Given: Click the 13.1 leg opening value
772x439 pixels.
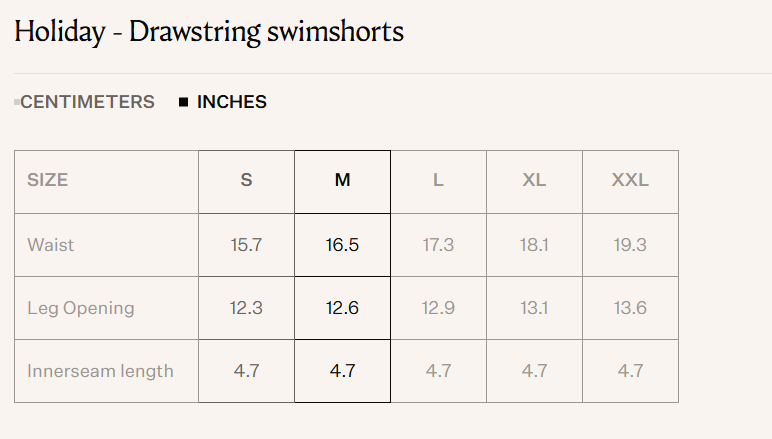Looking at the screenshot, I should pos(534,308).
